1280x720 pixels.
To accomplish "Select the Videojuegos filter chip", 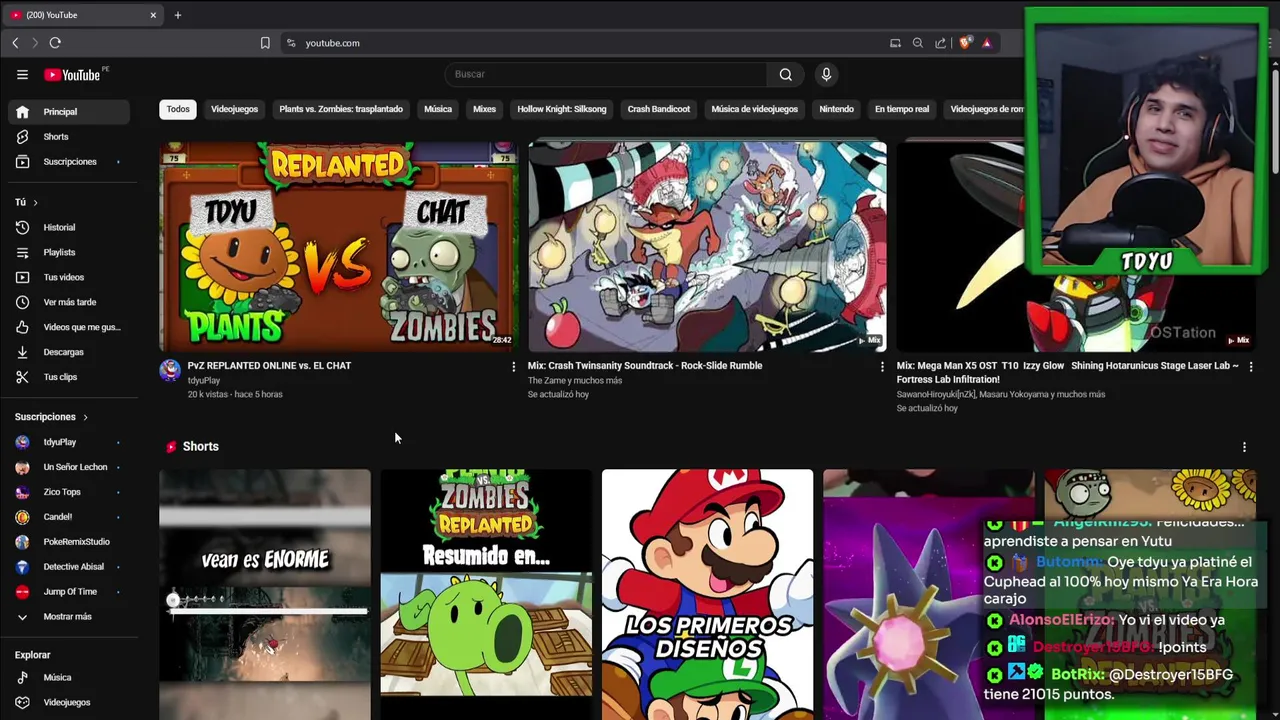I will coord(234,109).
